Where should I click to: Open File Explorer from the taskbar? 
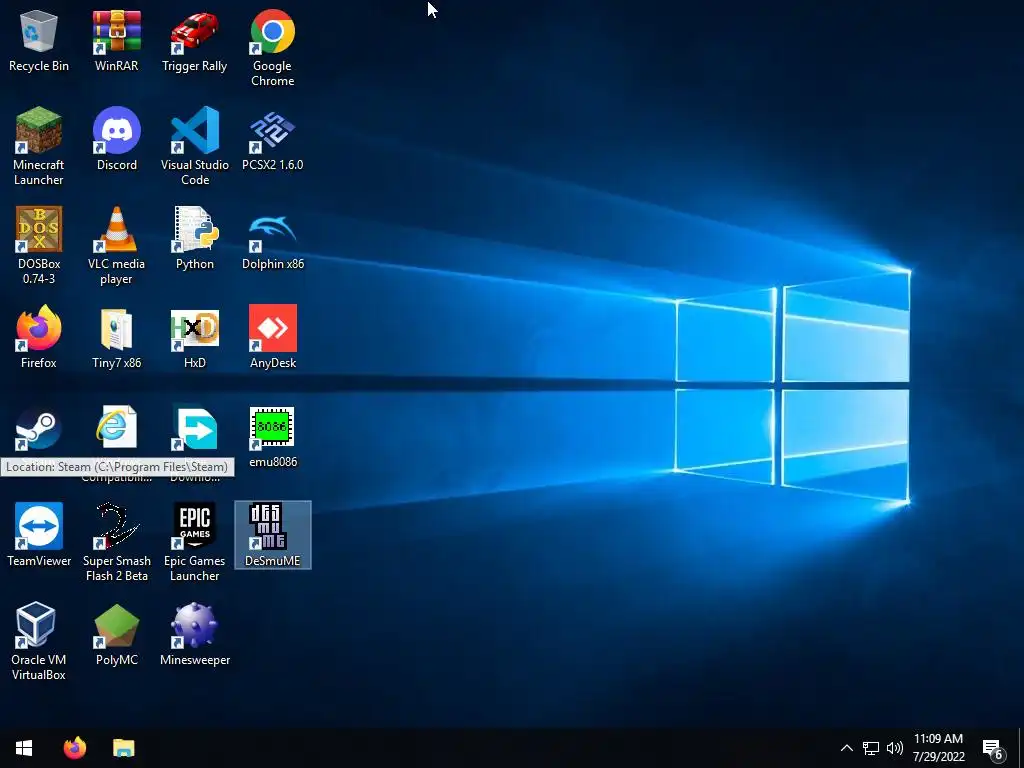tap(123, 748)
